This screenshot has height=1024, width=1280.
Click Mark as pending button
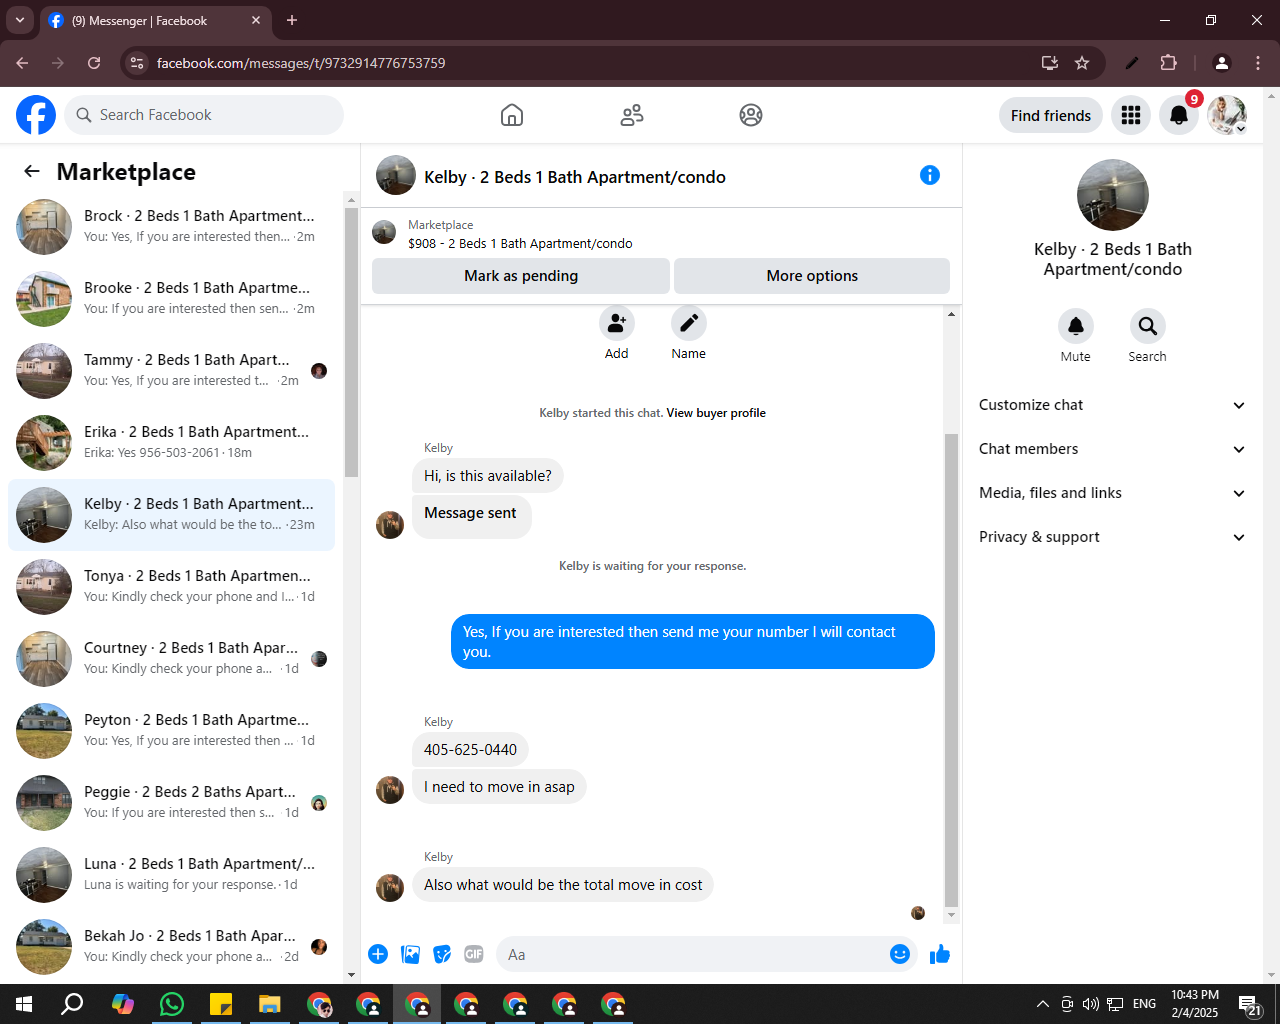[x=521, y=276]
